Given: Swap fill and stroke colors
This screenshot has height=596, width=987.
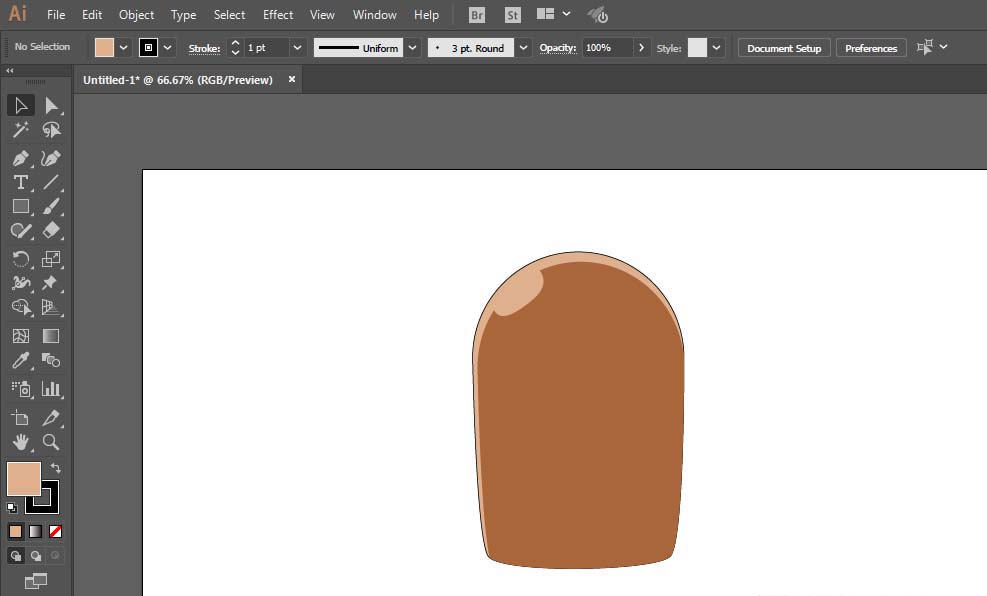Looking at the screenshot, I should [56, 468].
